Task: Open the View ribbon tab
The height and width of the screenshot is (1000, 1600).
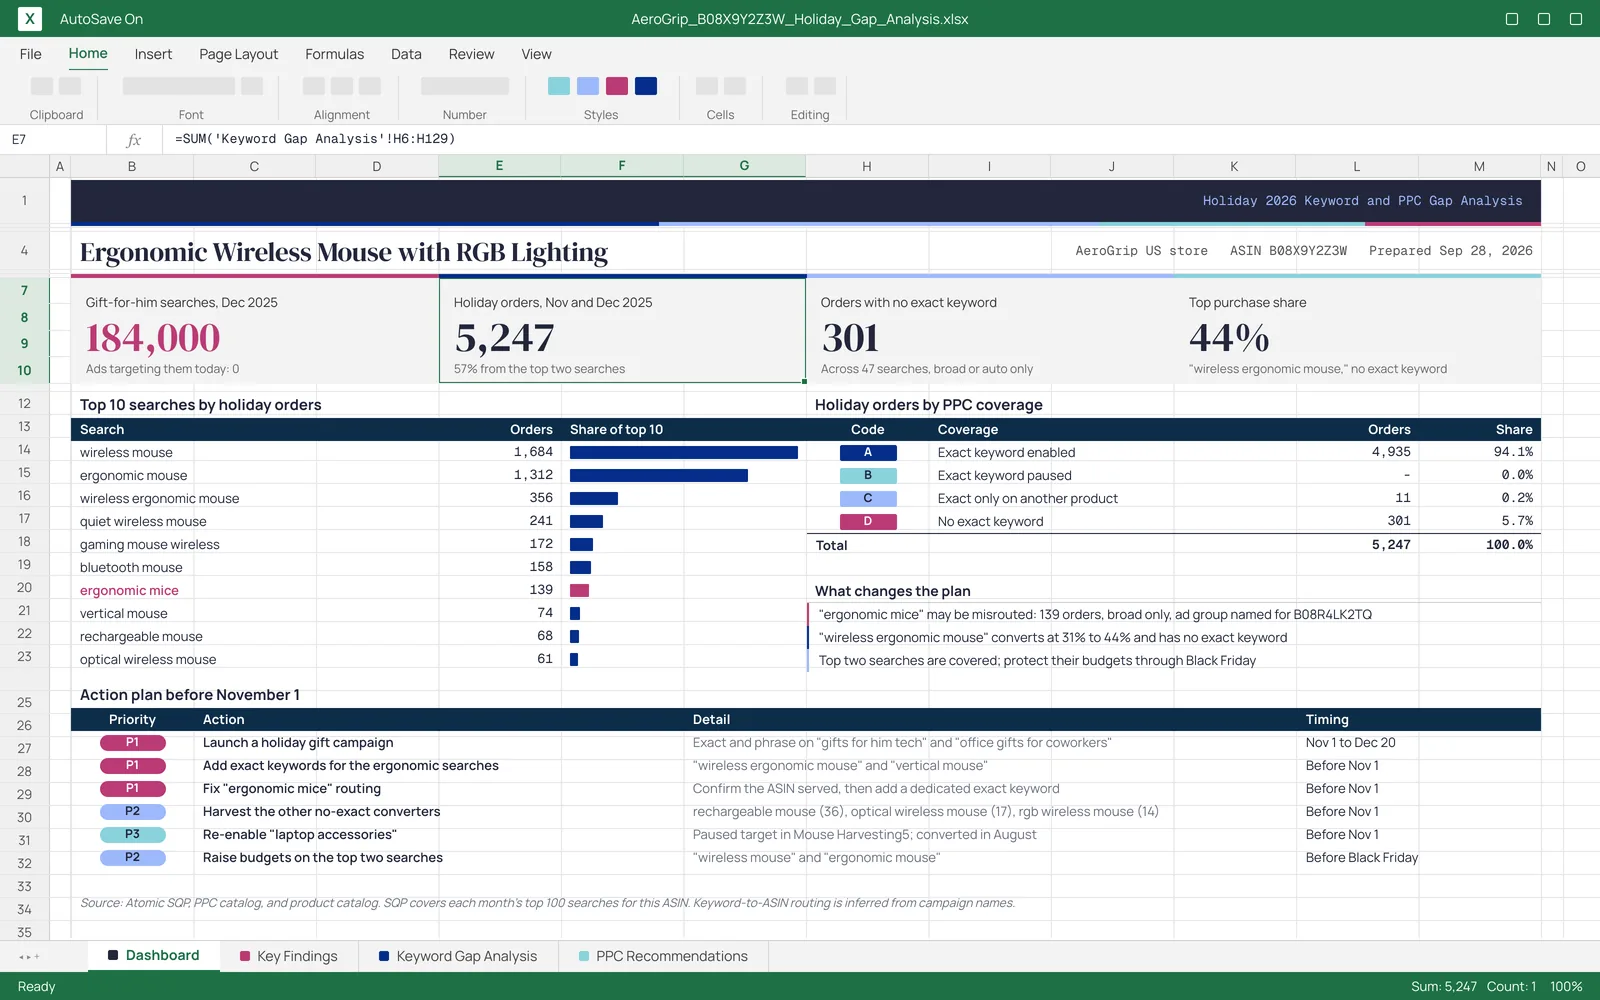Action: point(536,54)
